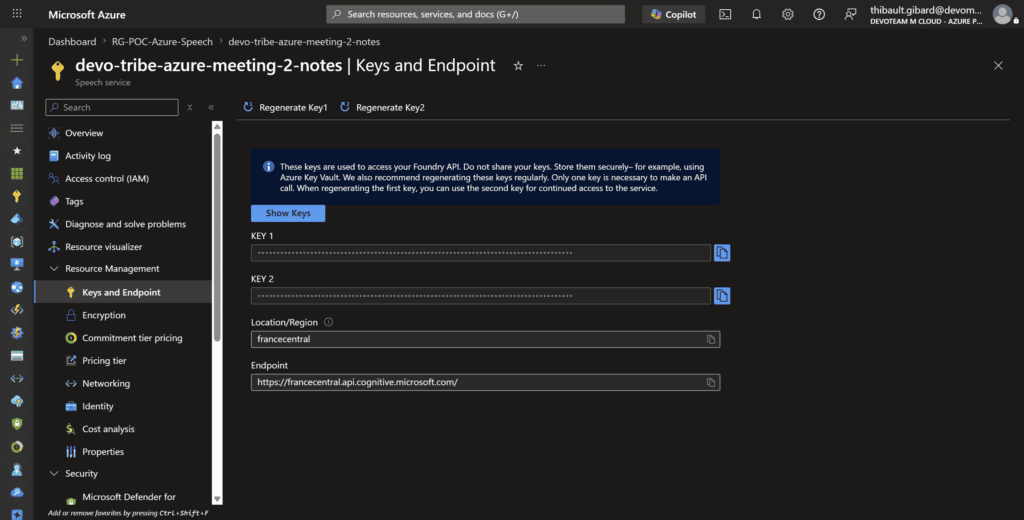This screenshot has height=520, width=1024.
Task: Click the user account avatar
Action: (1002, 14)
